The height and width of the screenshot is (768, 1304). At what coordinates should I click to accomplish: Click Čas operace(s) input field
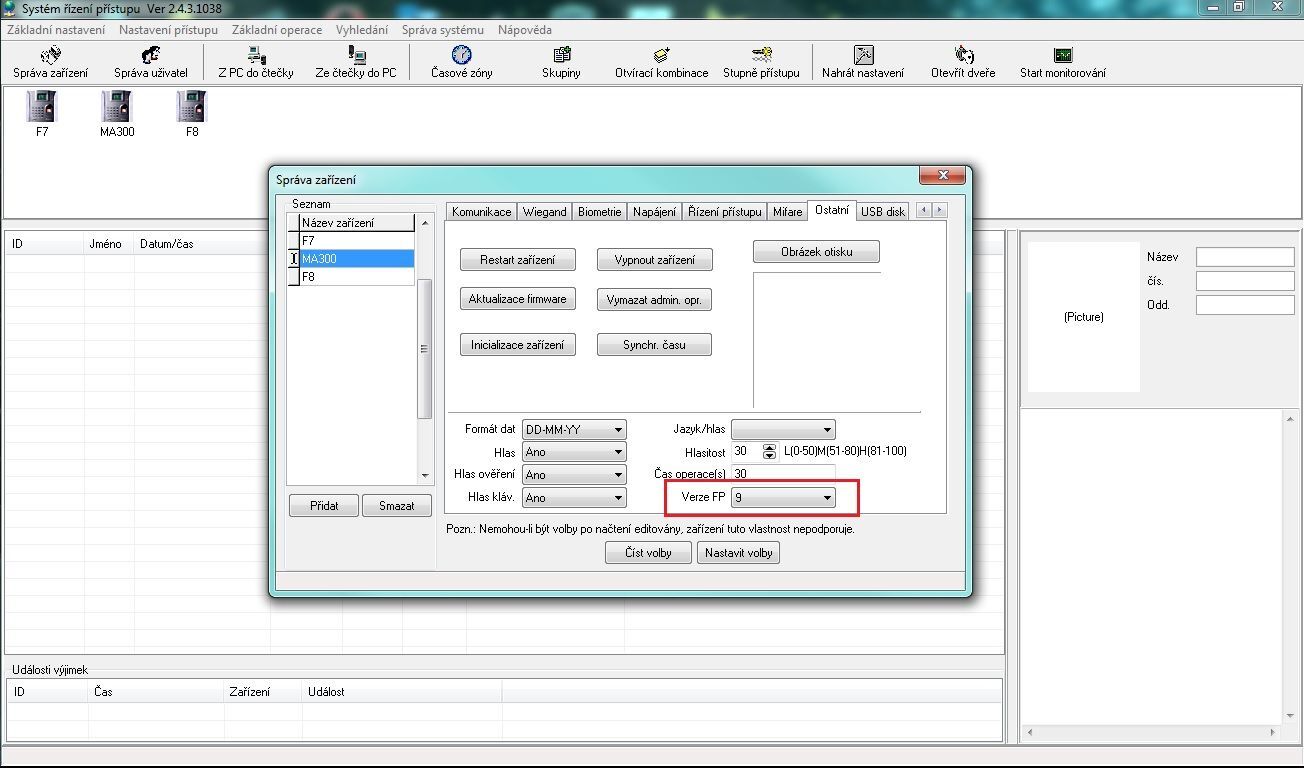pyautogui.click(x=783, y=474)
